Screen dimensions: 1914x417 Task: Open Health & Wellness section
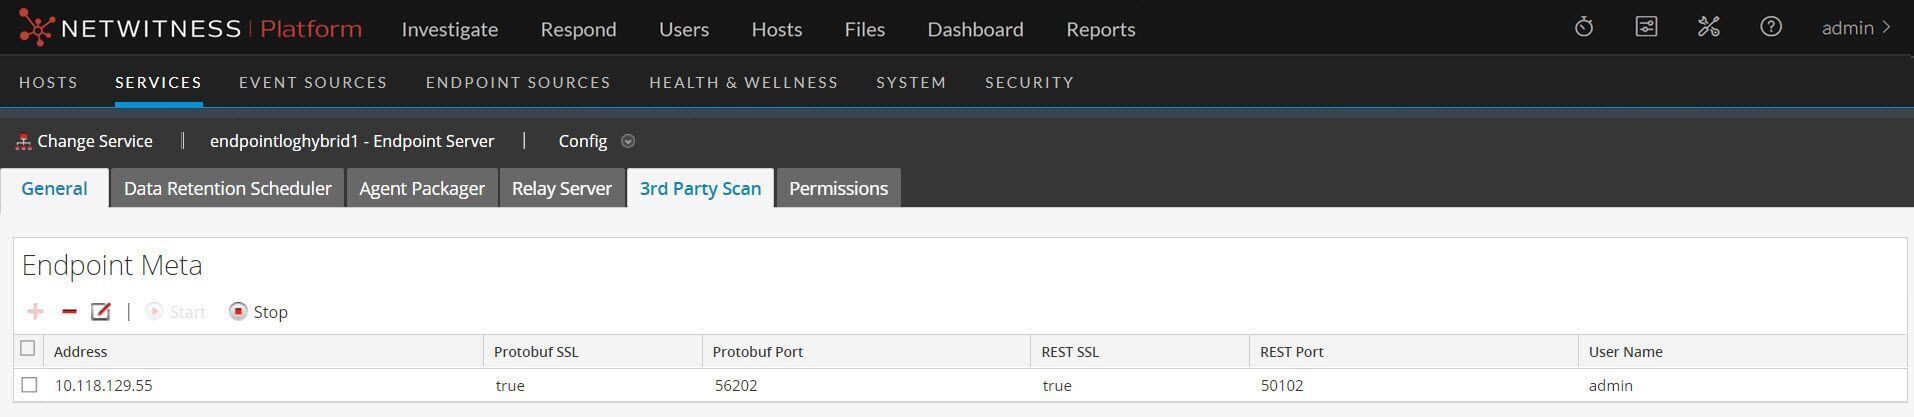(x=743, y=82)
